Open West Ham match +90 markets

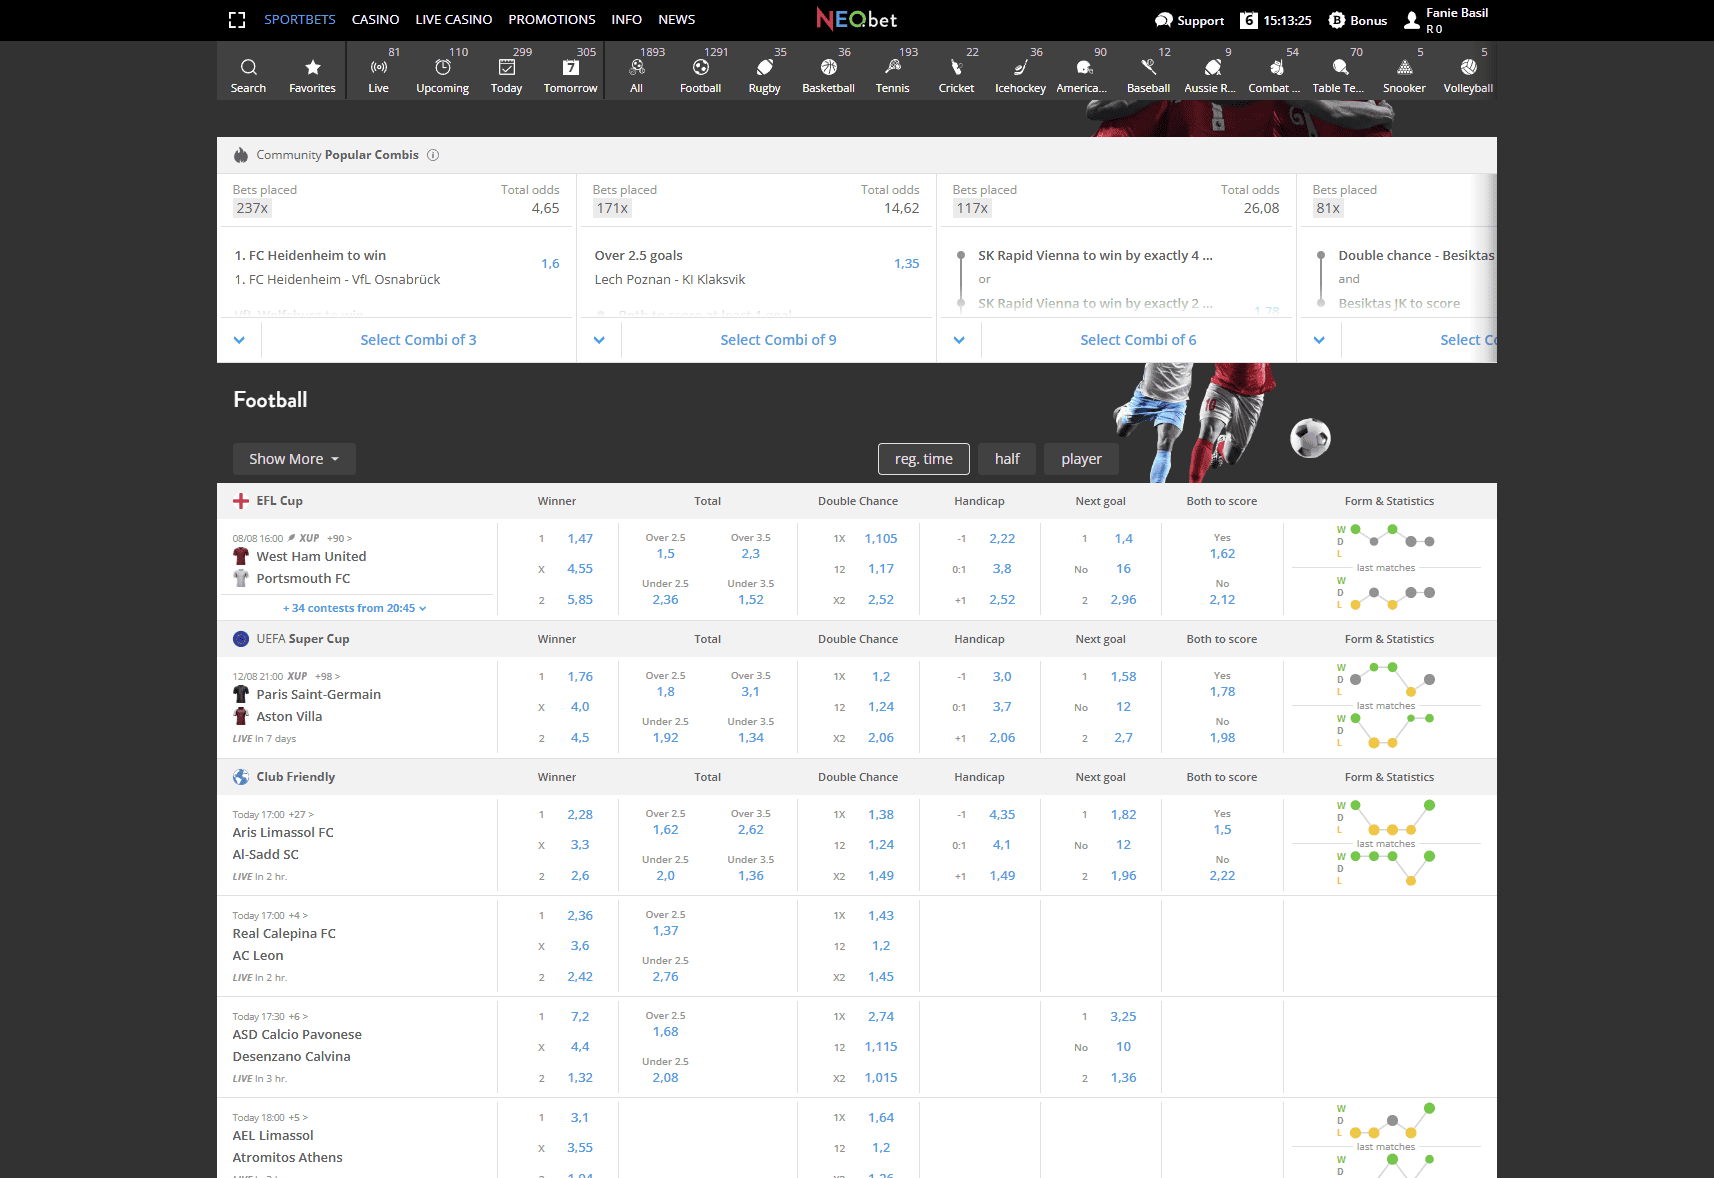coord(340,538)
